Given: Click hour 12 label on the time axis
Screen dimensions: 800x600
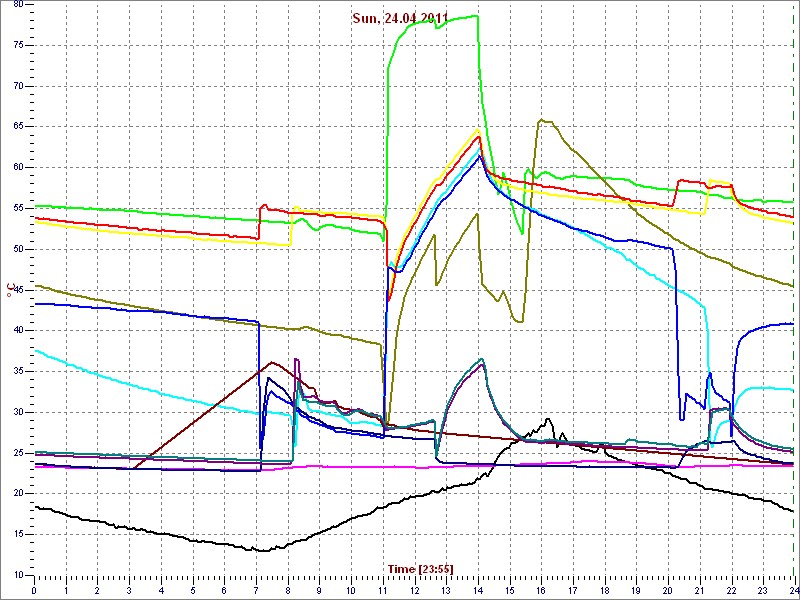Looking at the screenshot, I should coord(414,591).
